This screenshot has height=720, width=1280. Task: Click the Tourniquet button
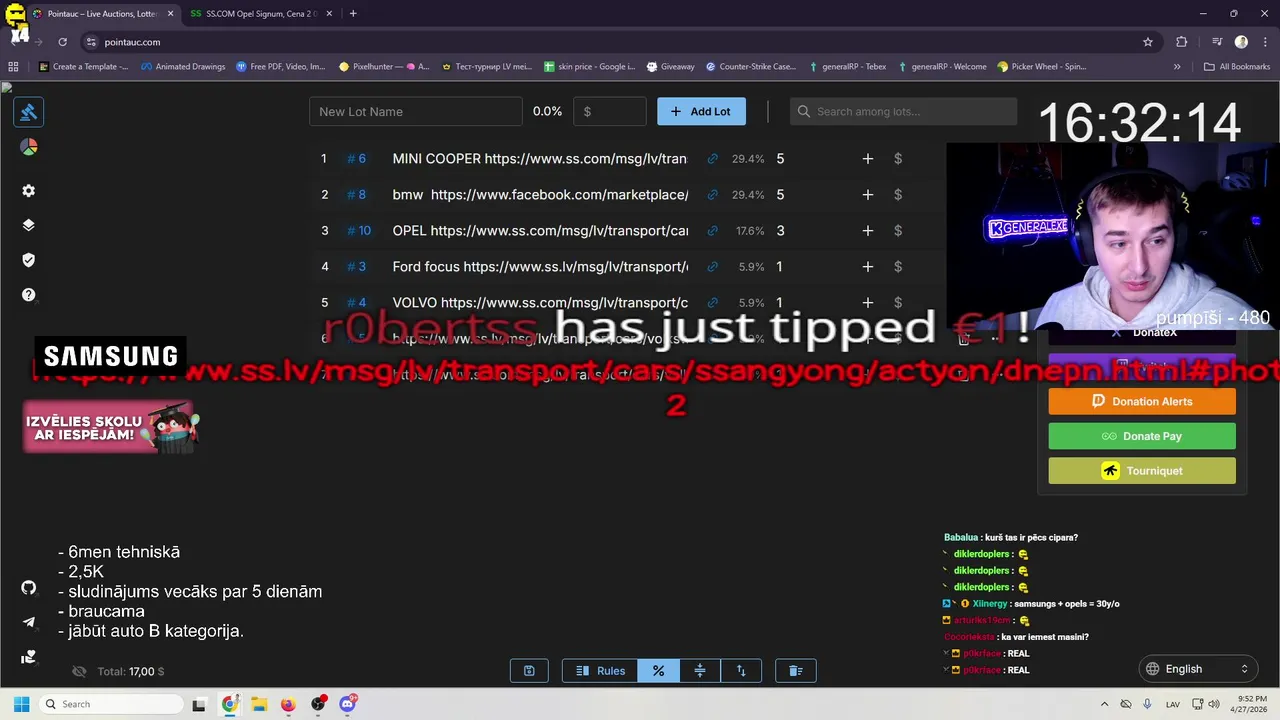point(1142,471)
